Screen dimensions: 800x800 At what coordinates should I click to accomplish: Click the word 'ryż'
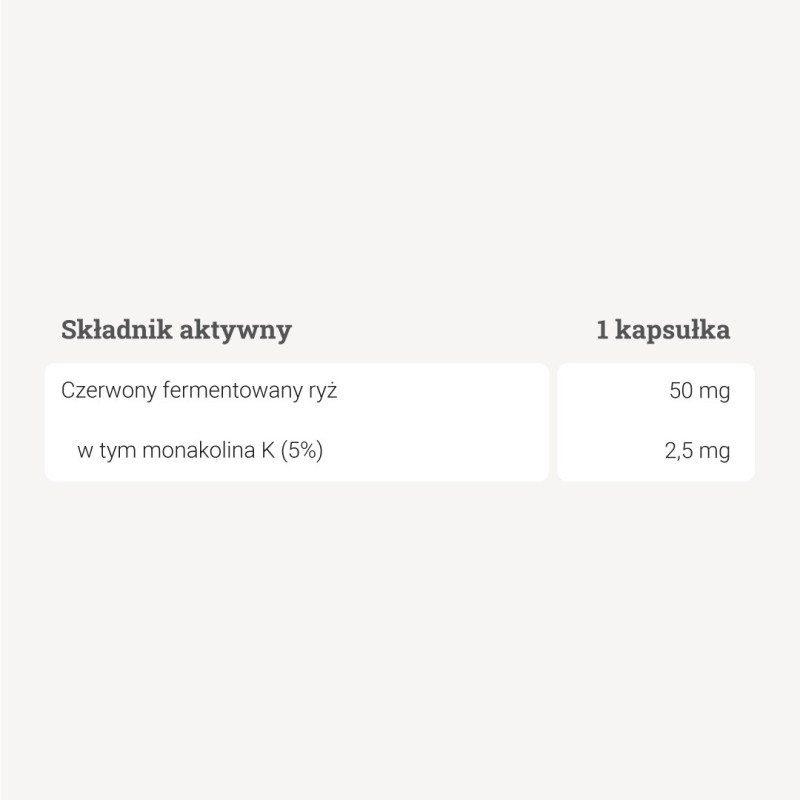[322, 391]
